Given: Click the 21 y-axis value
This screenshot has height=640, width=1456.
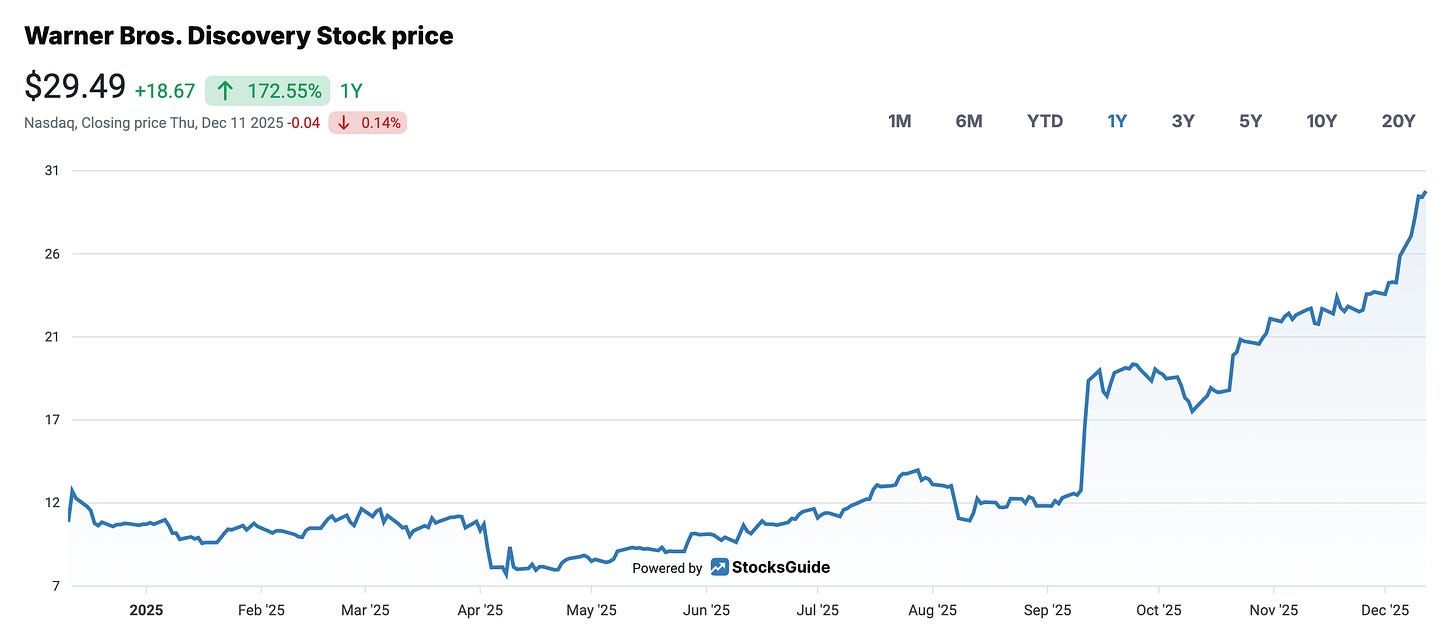Looking at the screenshot, I should pyautogui.click(x=52, y=336).
